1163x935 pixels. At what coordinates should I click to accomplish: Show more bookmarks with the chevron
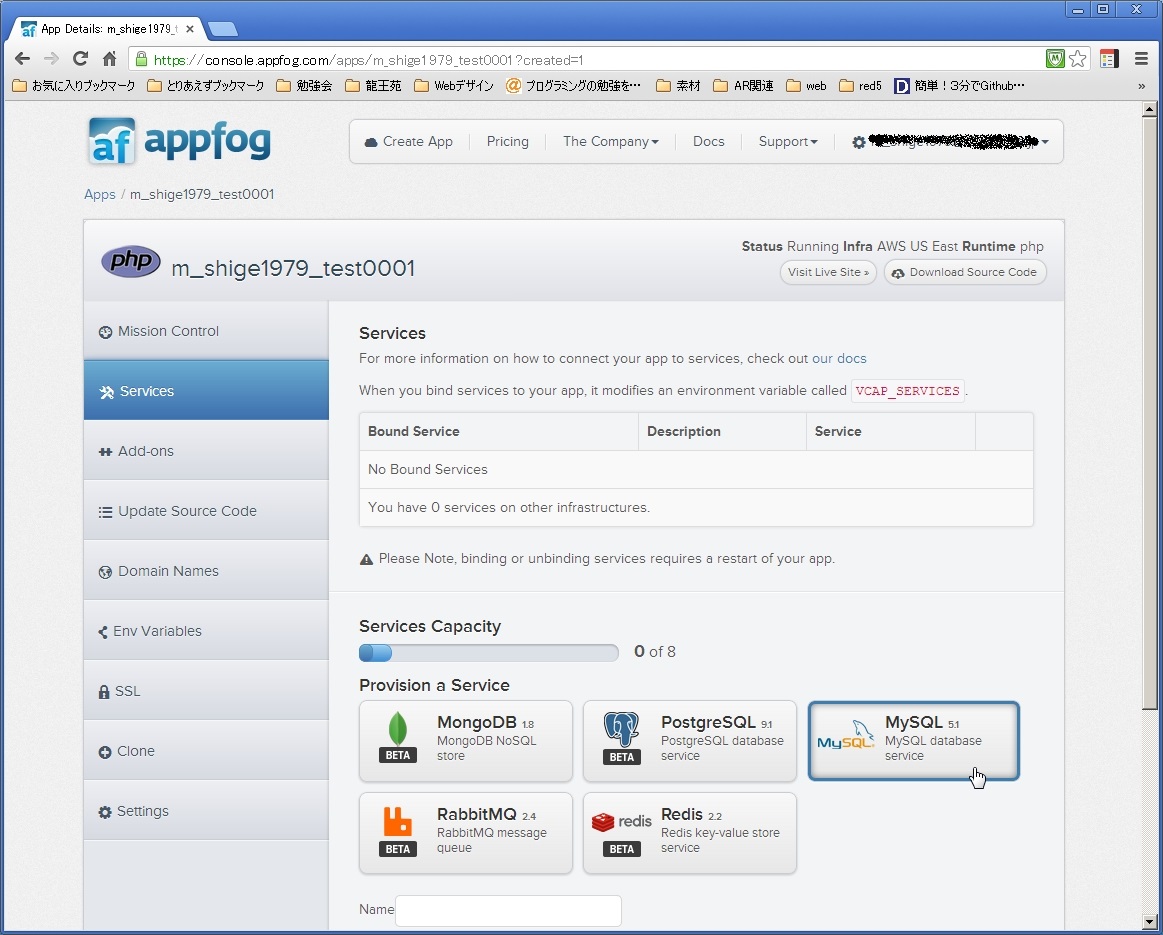pos(1141,86)
